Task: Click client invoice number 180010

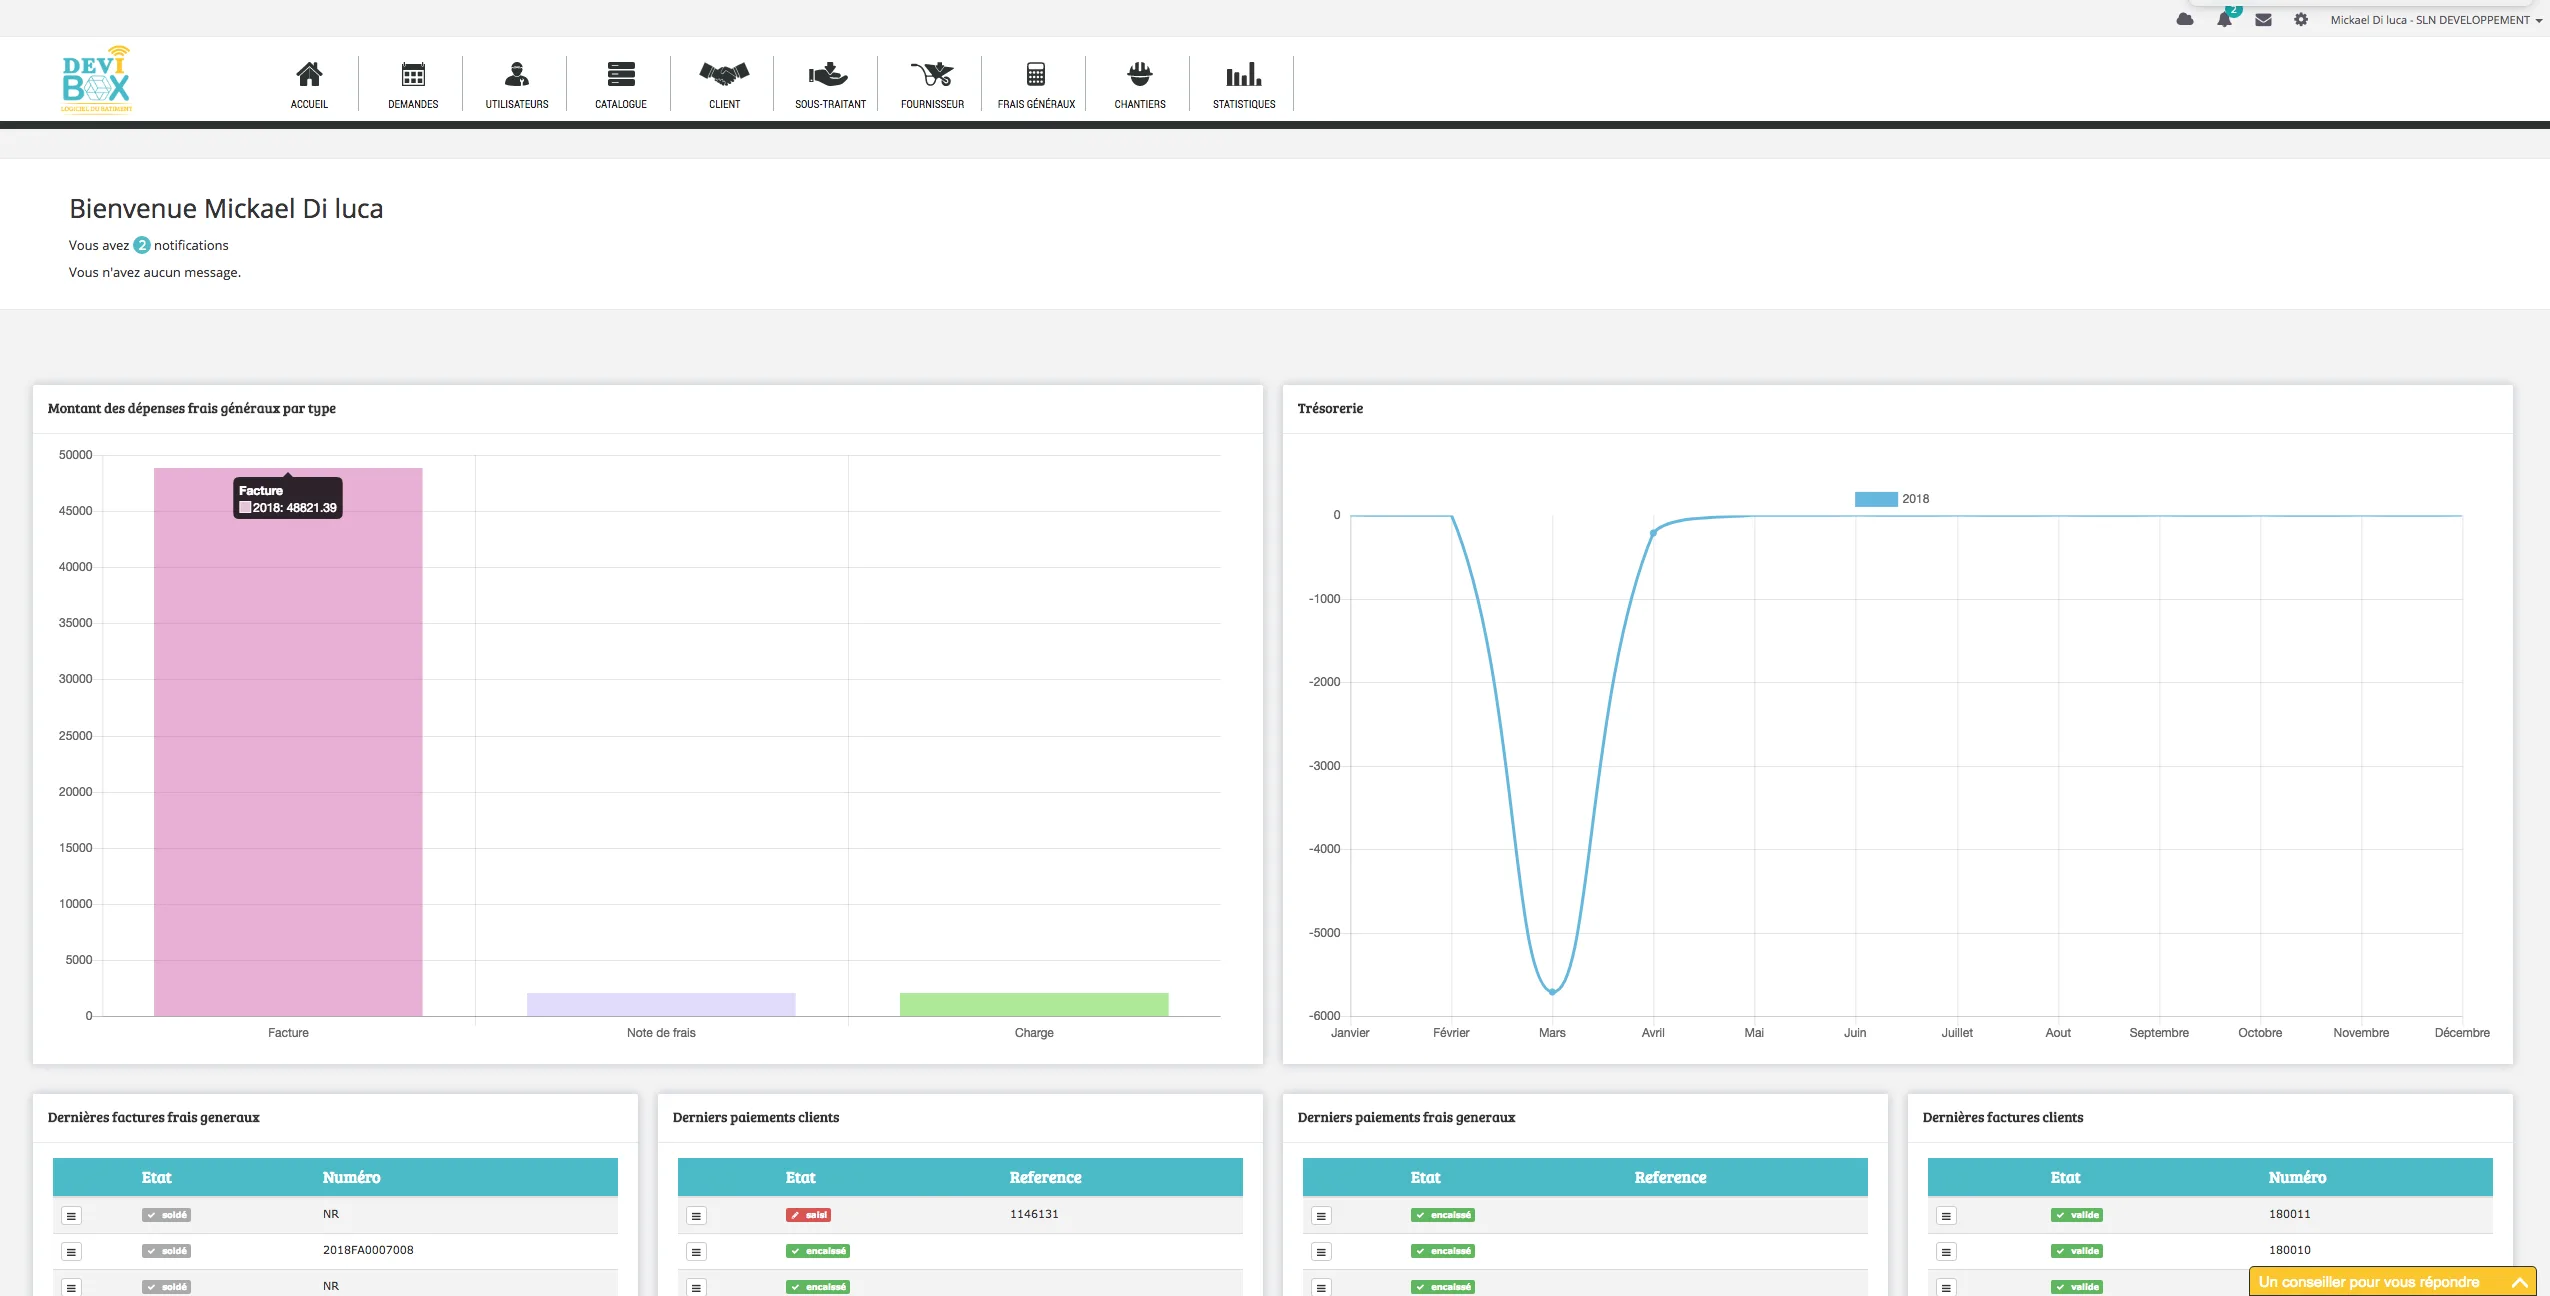Action: (2289, 1250)
